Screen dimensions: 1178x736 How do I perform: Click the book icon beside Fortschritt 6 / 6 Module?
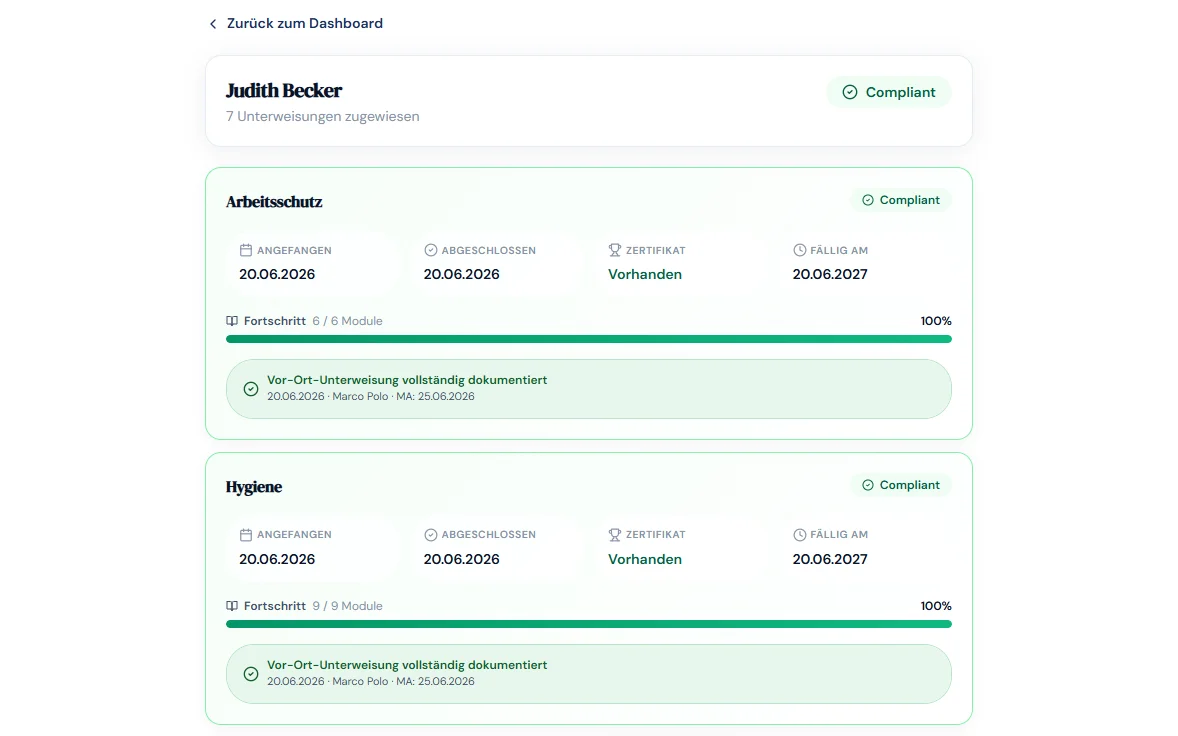tap(232, 321)
